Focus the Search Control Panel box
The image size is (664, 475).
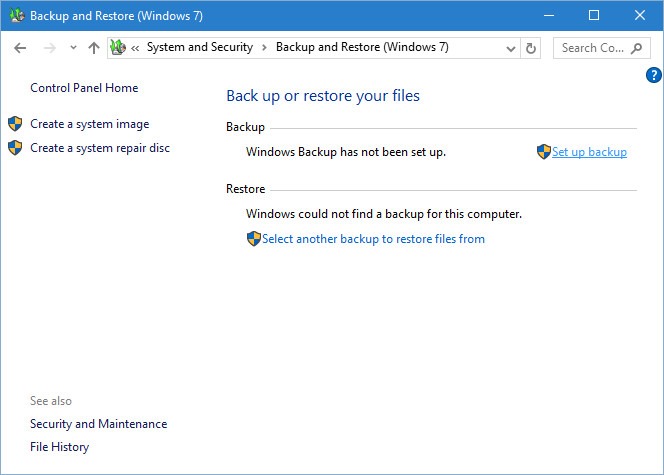pos(601,48)
